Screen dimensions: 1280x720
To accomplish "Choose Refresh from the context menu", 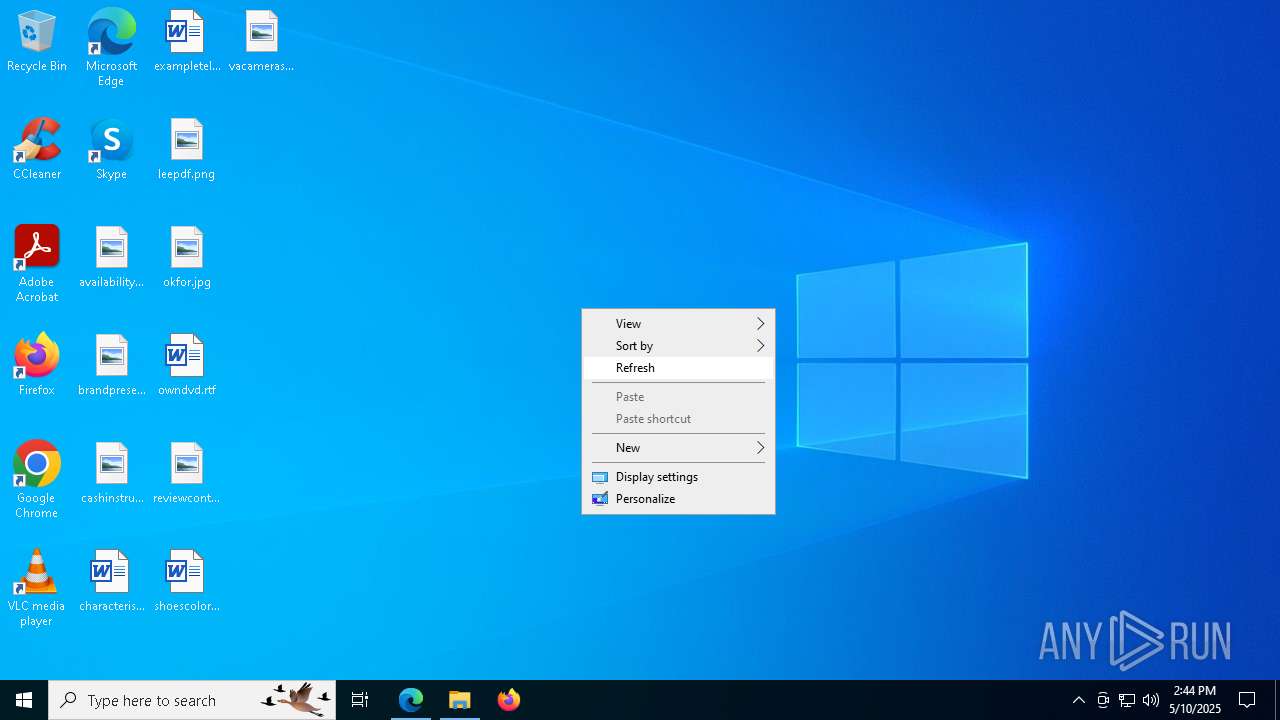I will click(678, 367).
